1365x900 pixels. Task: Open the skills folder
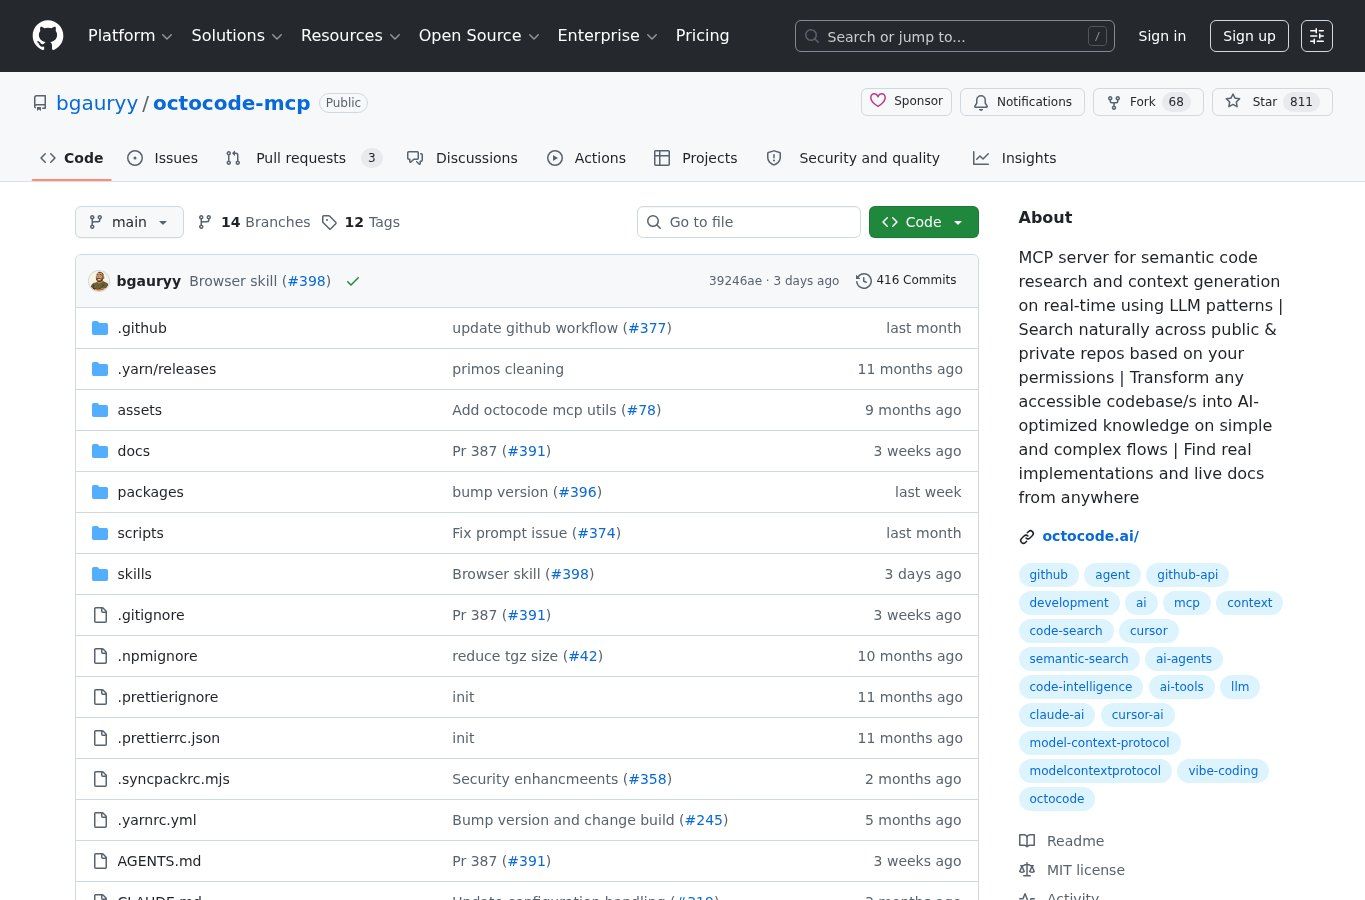(x=134, y=574)
